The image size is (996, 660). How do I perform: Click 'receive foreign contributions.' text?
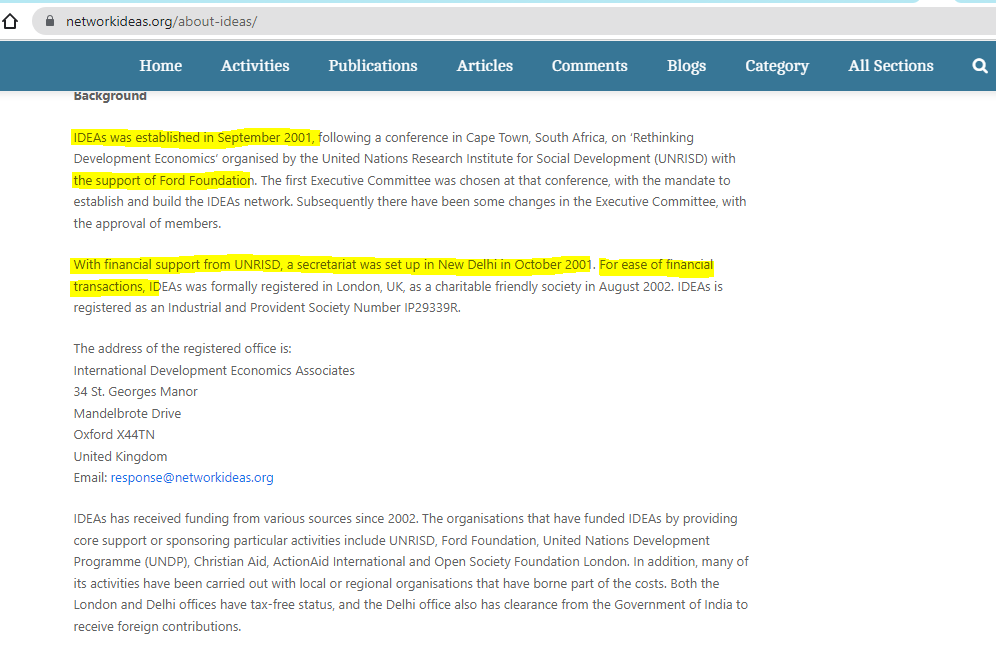(x=157, y=626)
